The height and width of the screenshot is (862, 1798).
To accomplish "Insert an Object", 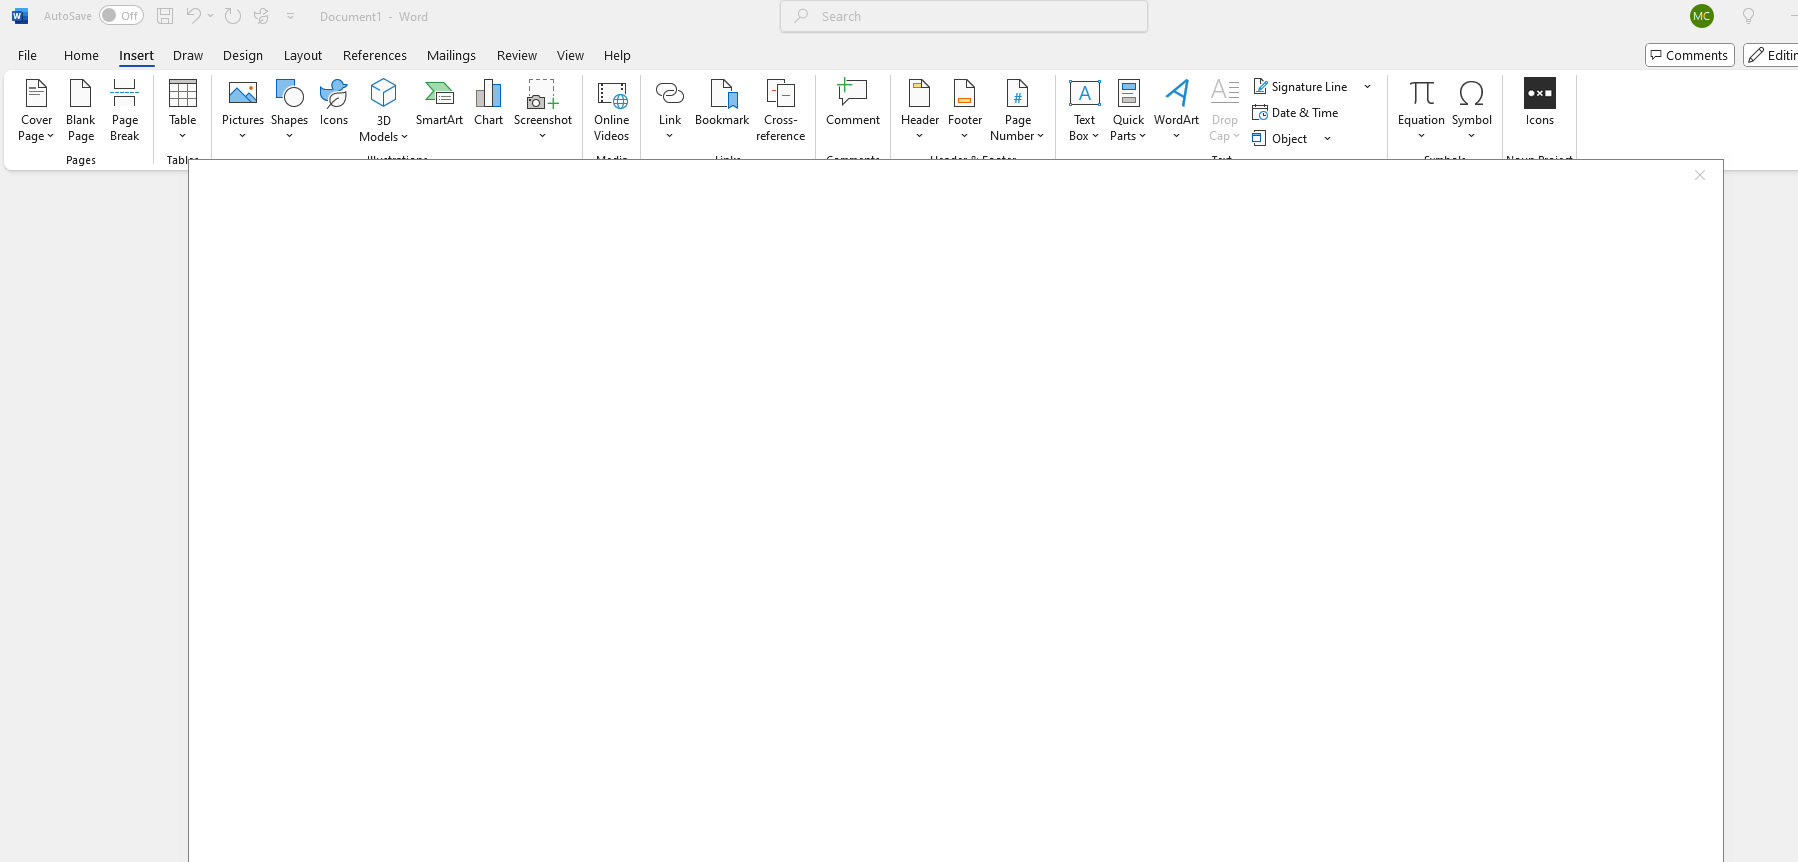I will (x=1280, y=139).
